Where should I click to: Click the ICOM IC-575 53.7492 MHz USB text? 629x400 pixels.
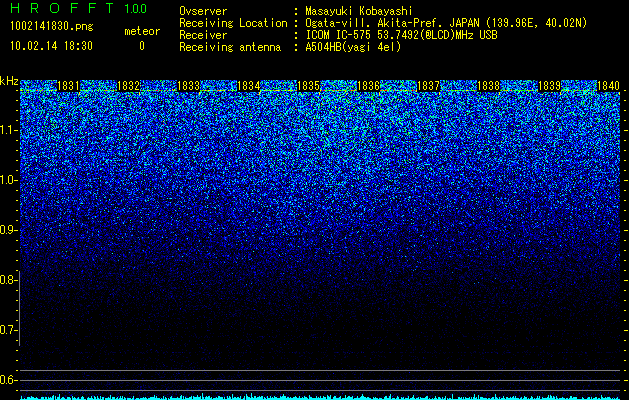401,35
